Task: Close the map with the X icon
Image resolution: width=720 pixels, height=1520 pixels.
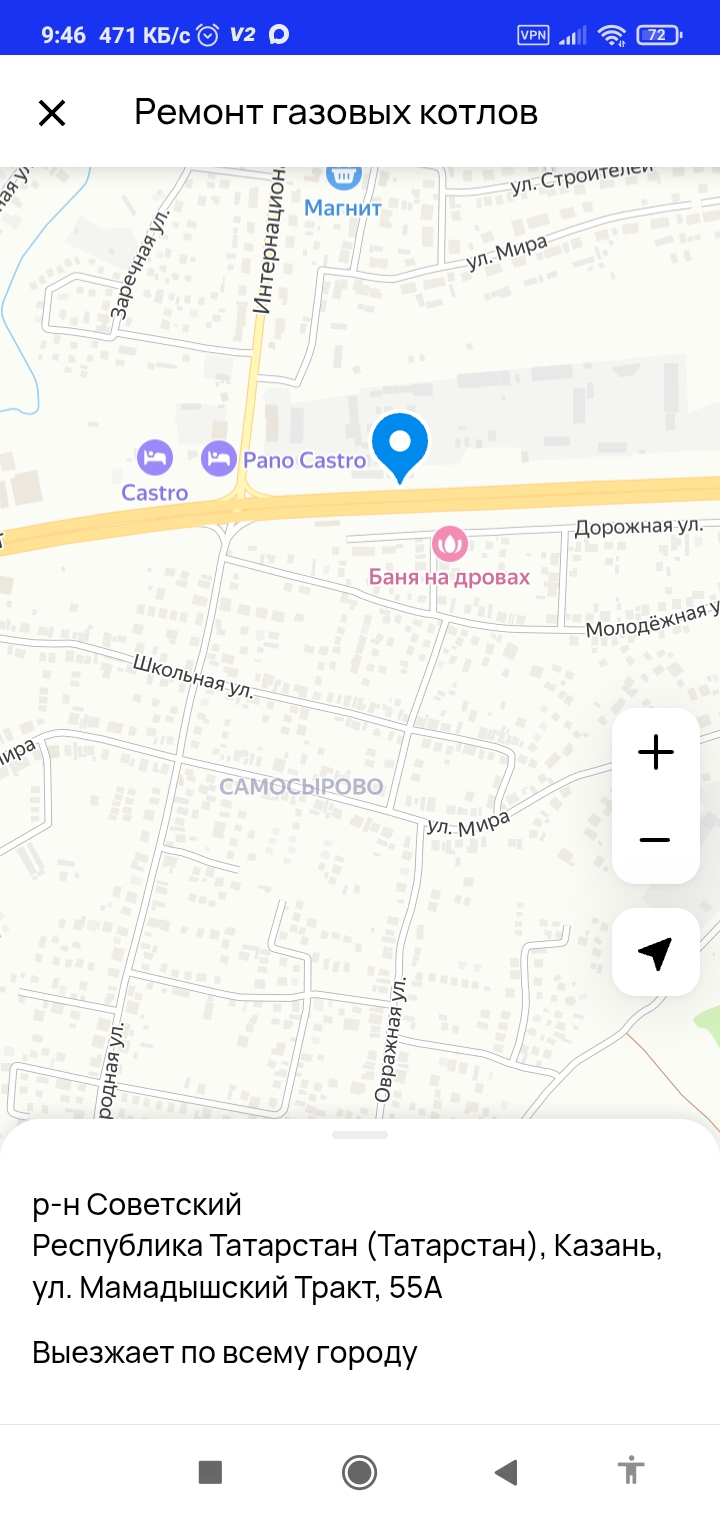Action: click(52, 113)
